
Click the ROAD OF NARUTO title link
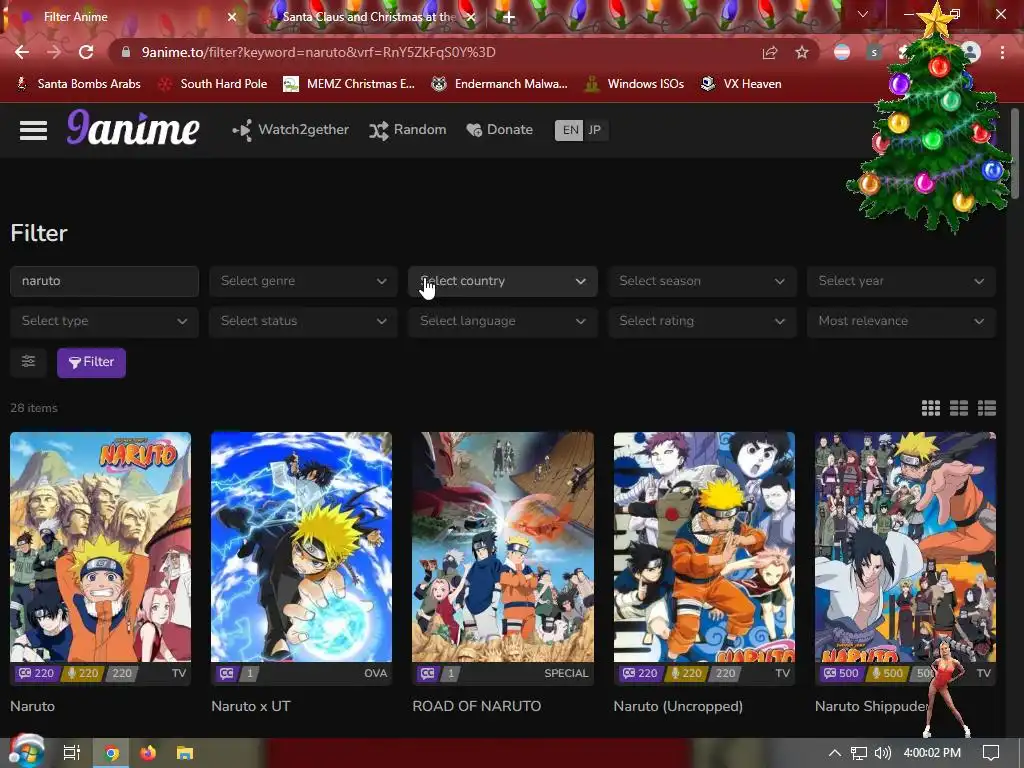click(x=477, y=706)
